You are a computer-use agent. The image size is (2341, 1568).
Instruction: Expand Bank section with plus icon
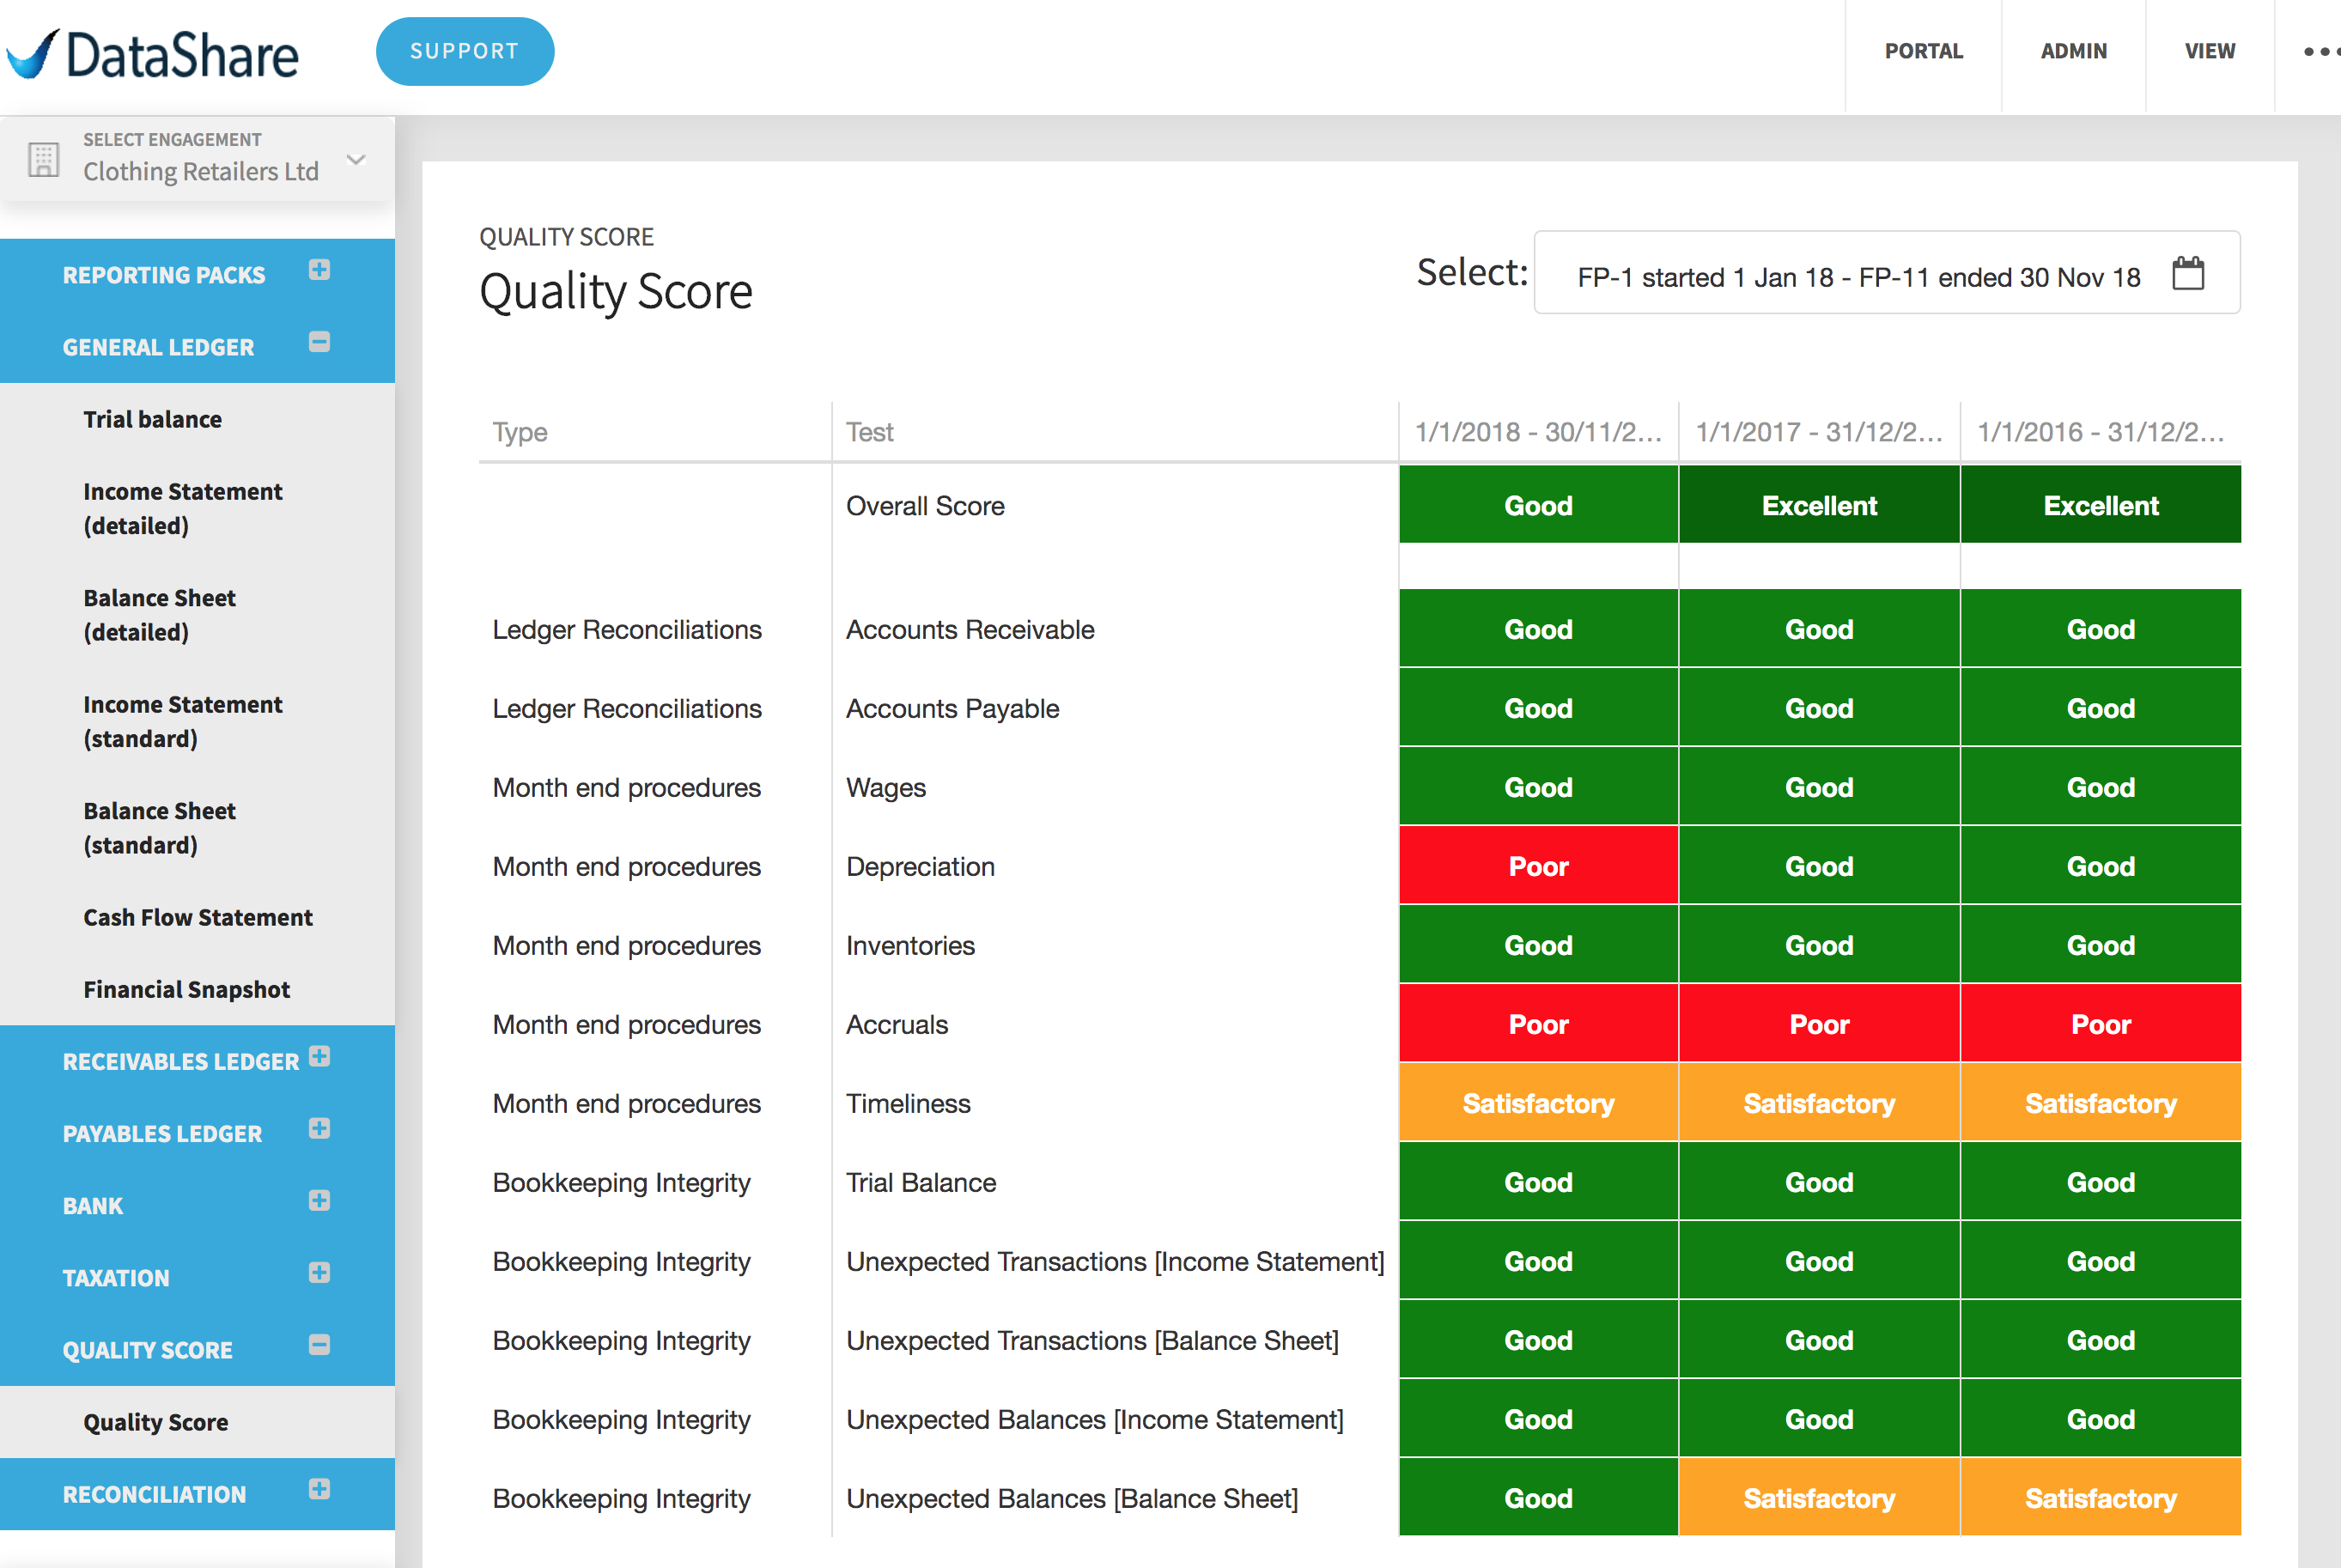[x=319, y=1200]
